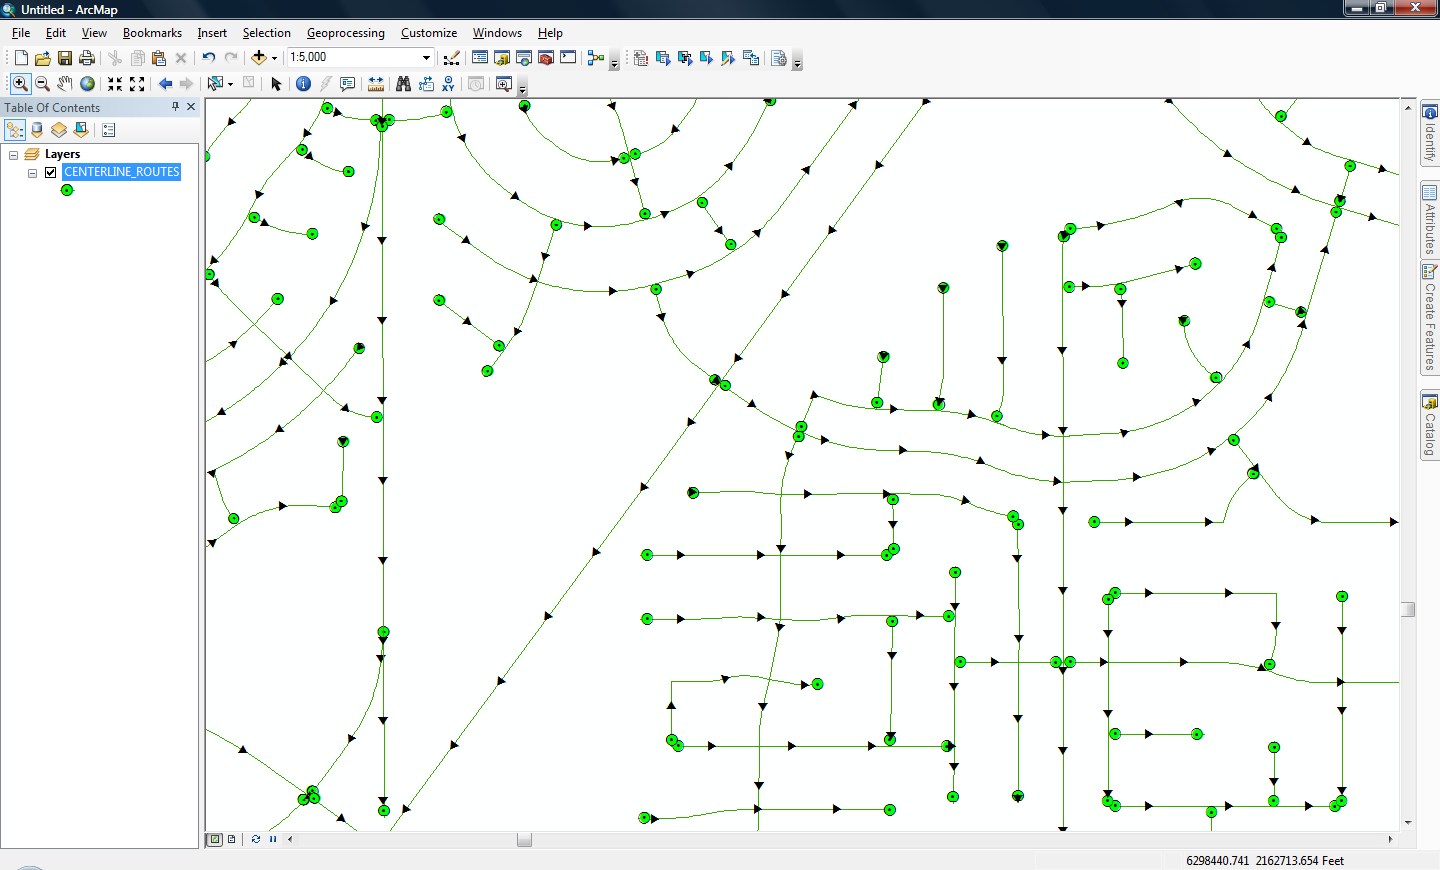Select List By Visibility in TOC
The width and height of the screenshot is (1440, 870).
tap(59, 130)
